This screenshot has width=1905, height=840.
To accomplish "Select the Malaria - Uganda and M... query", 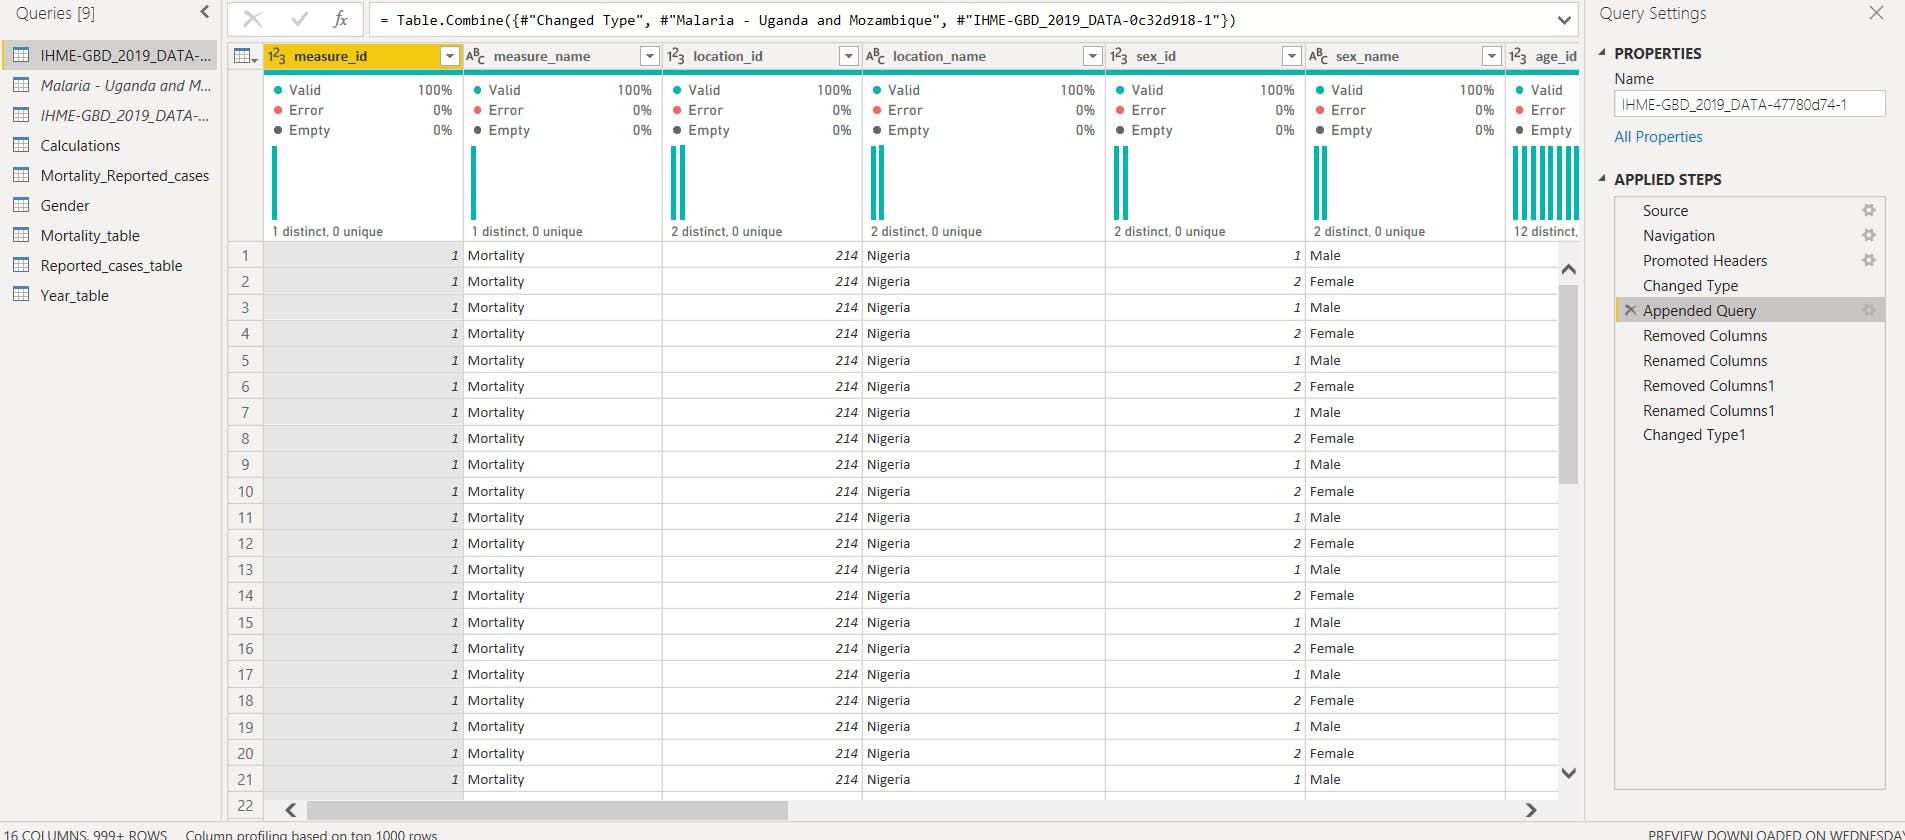I will click(x=110, y=85).
